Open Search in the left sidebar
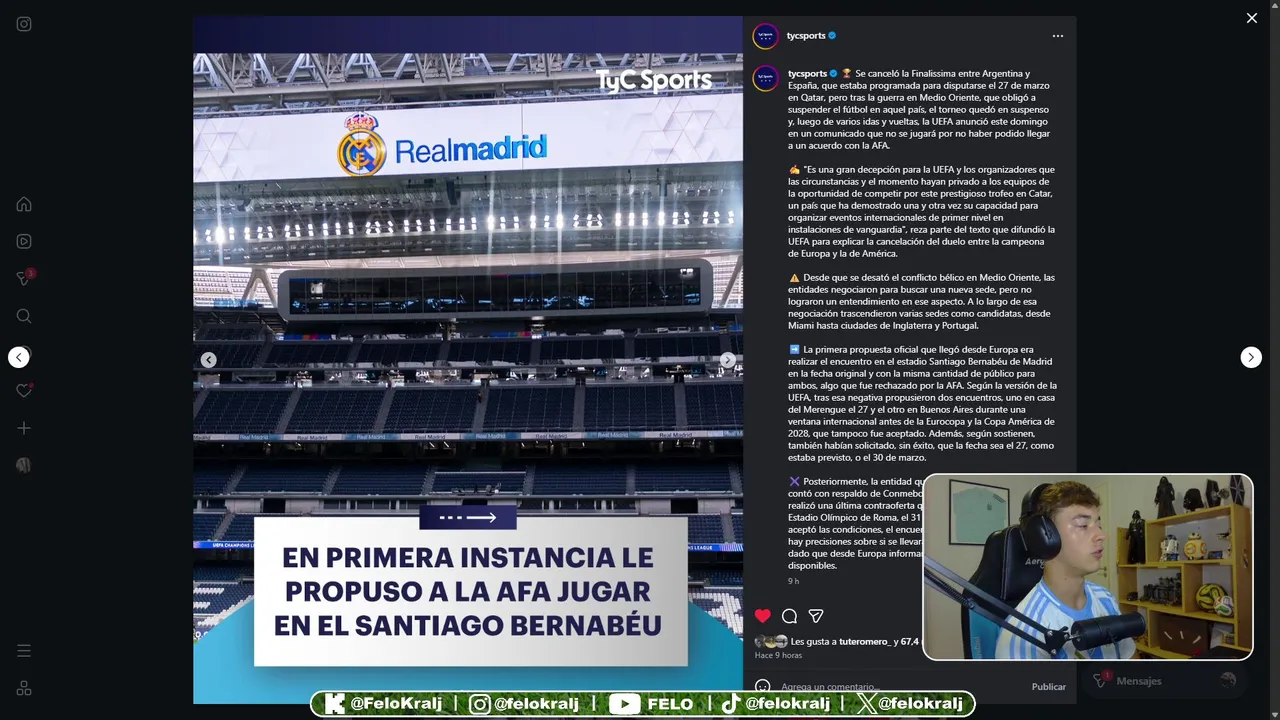 click(x=24, y=316)
